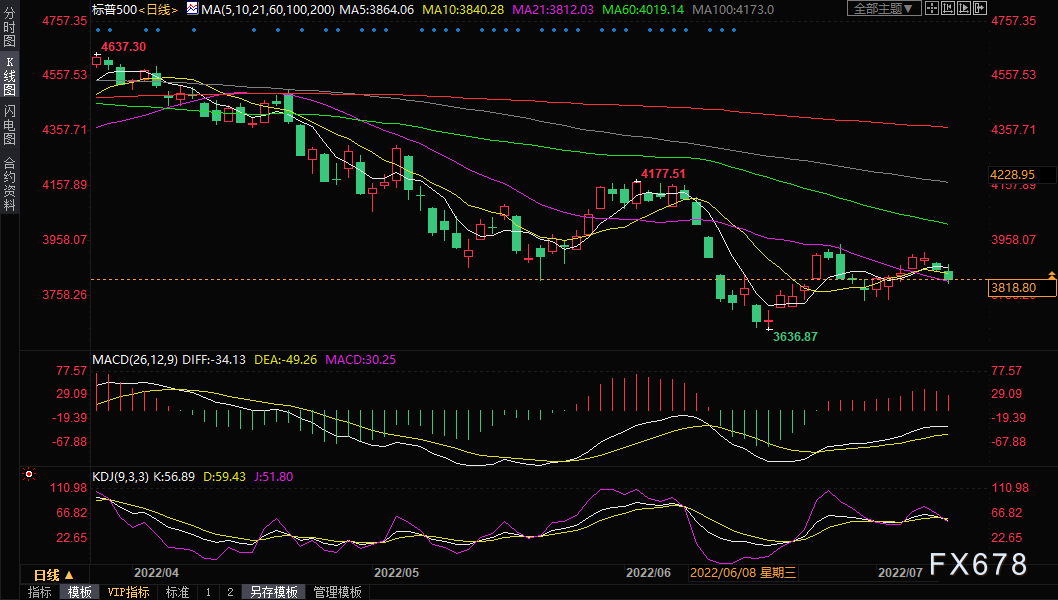
Task: Click the 3818.80 price level marker
Action: pyautogui.click(x=1022, y=288)
